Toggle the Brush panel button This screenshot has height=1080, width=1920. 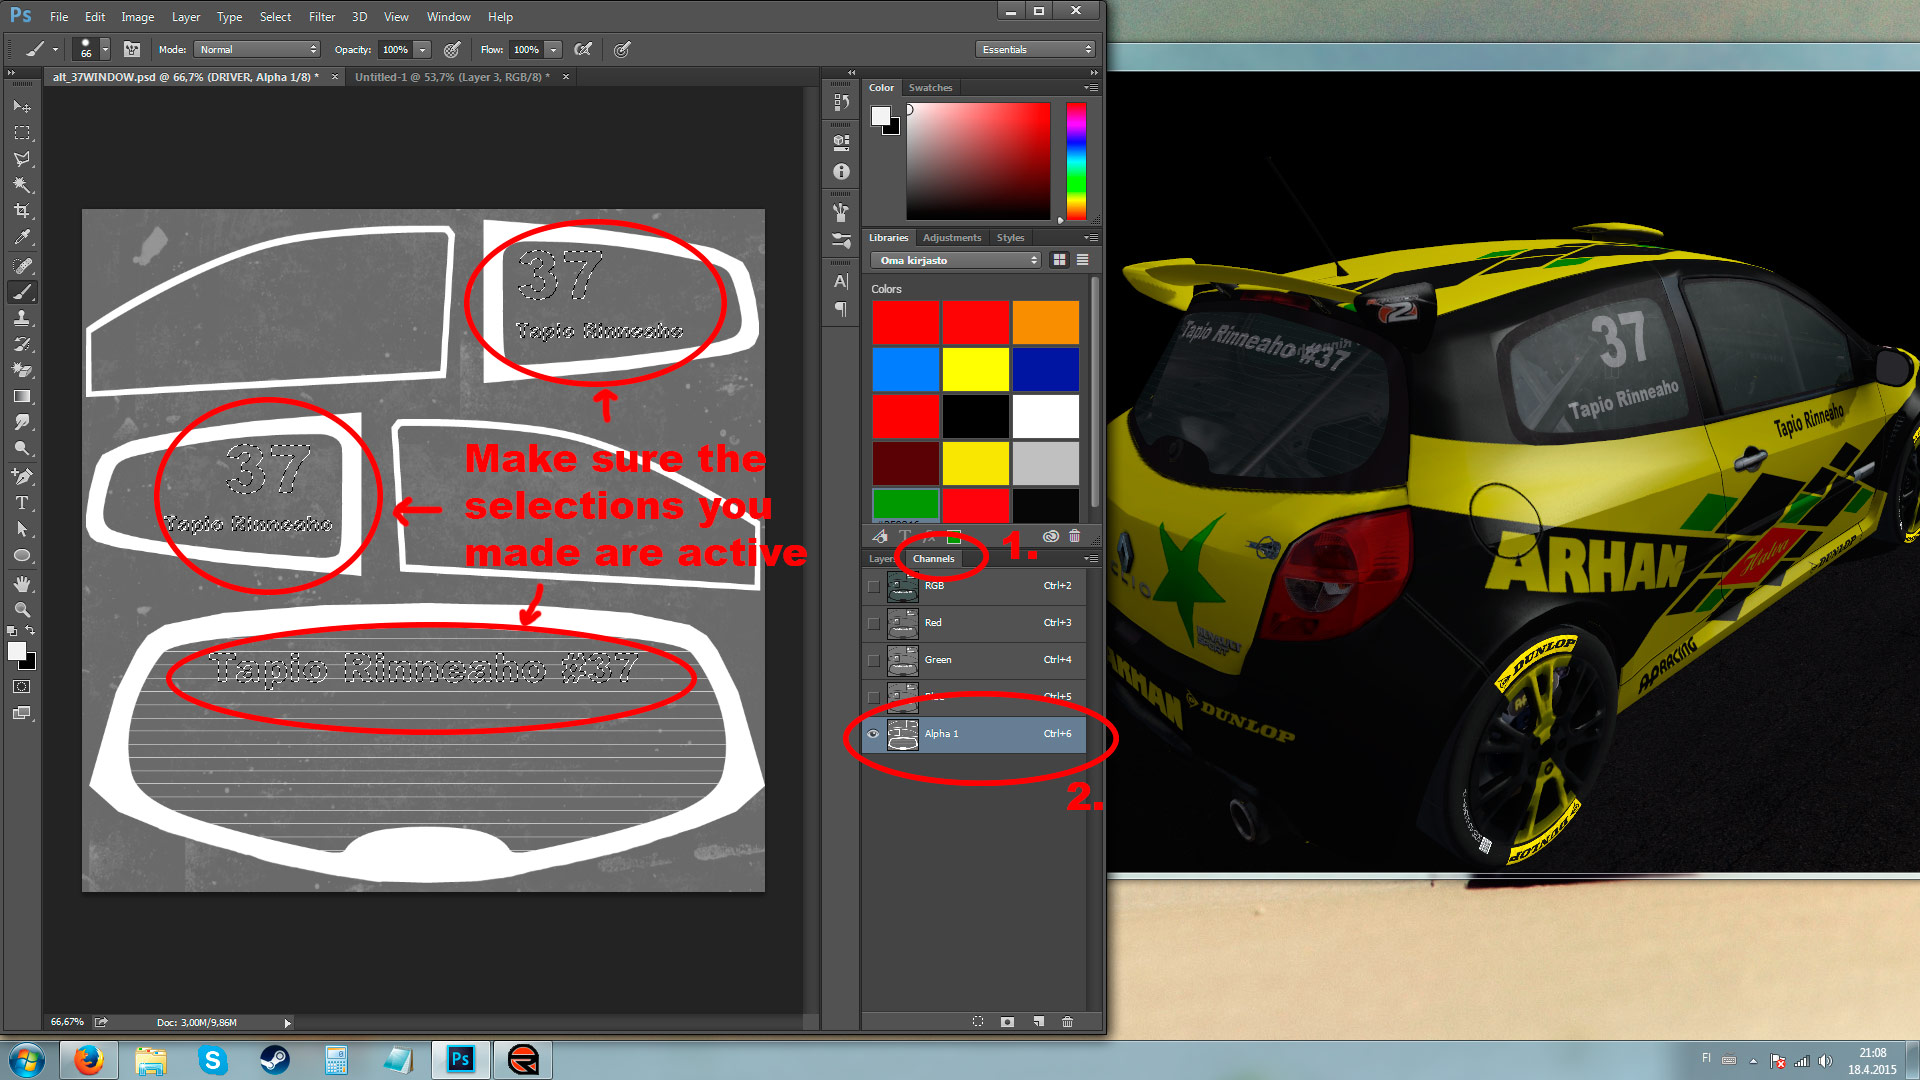131,49
